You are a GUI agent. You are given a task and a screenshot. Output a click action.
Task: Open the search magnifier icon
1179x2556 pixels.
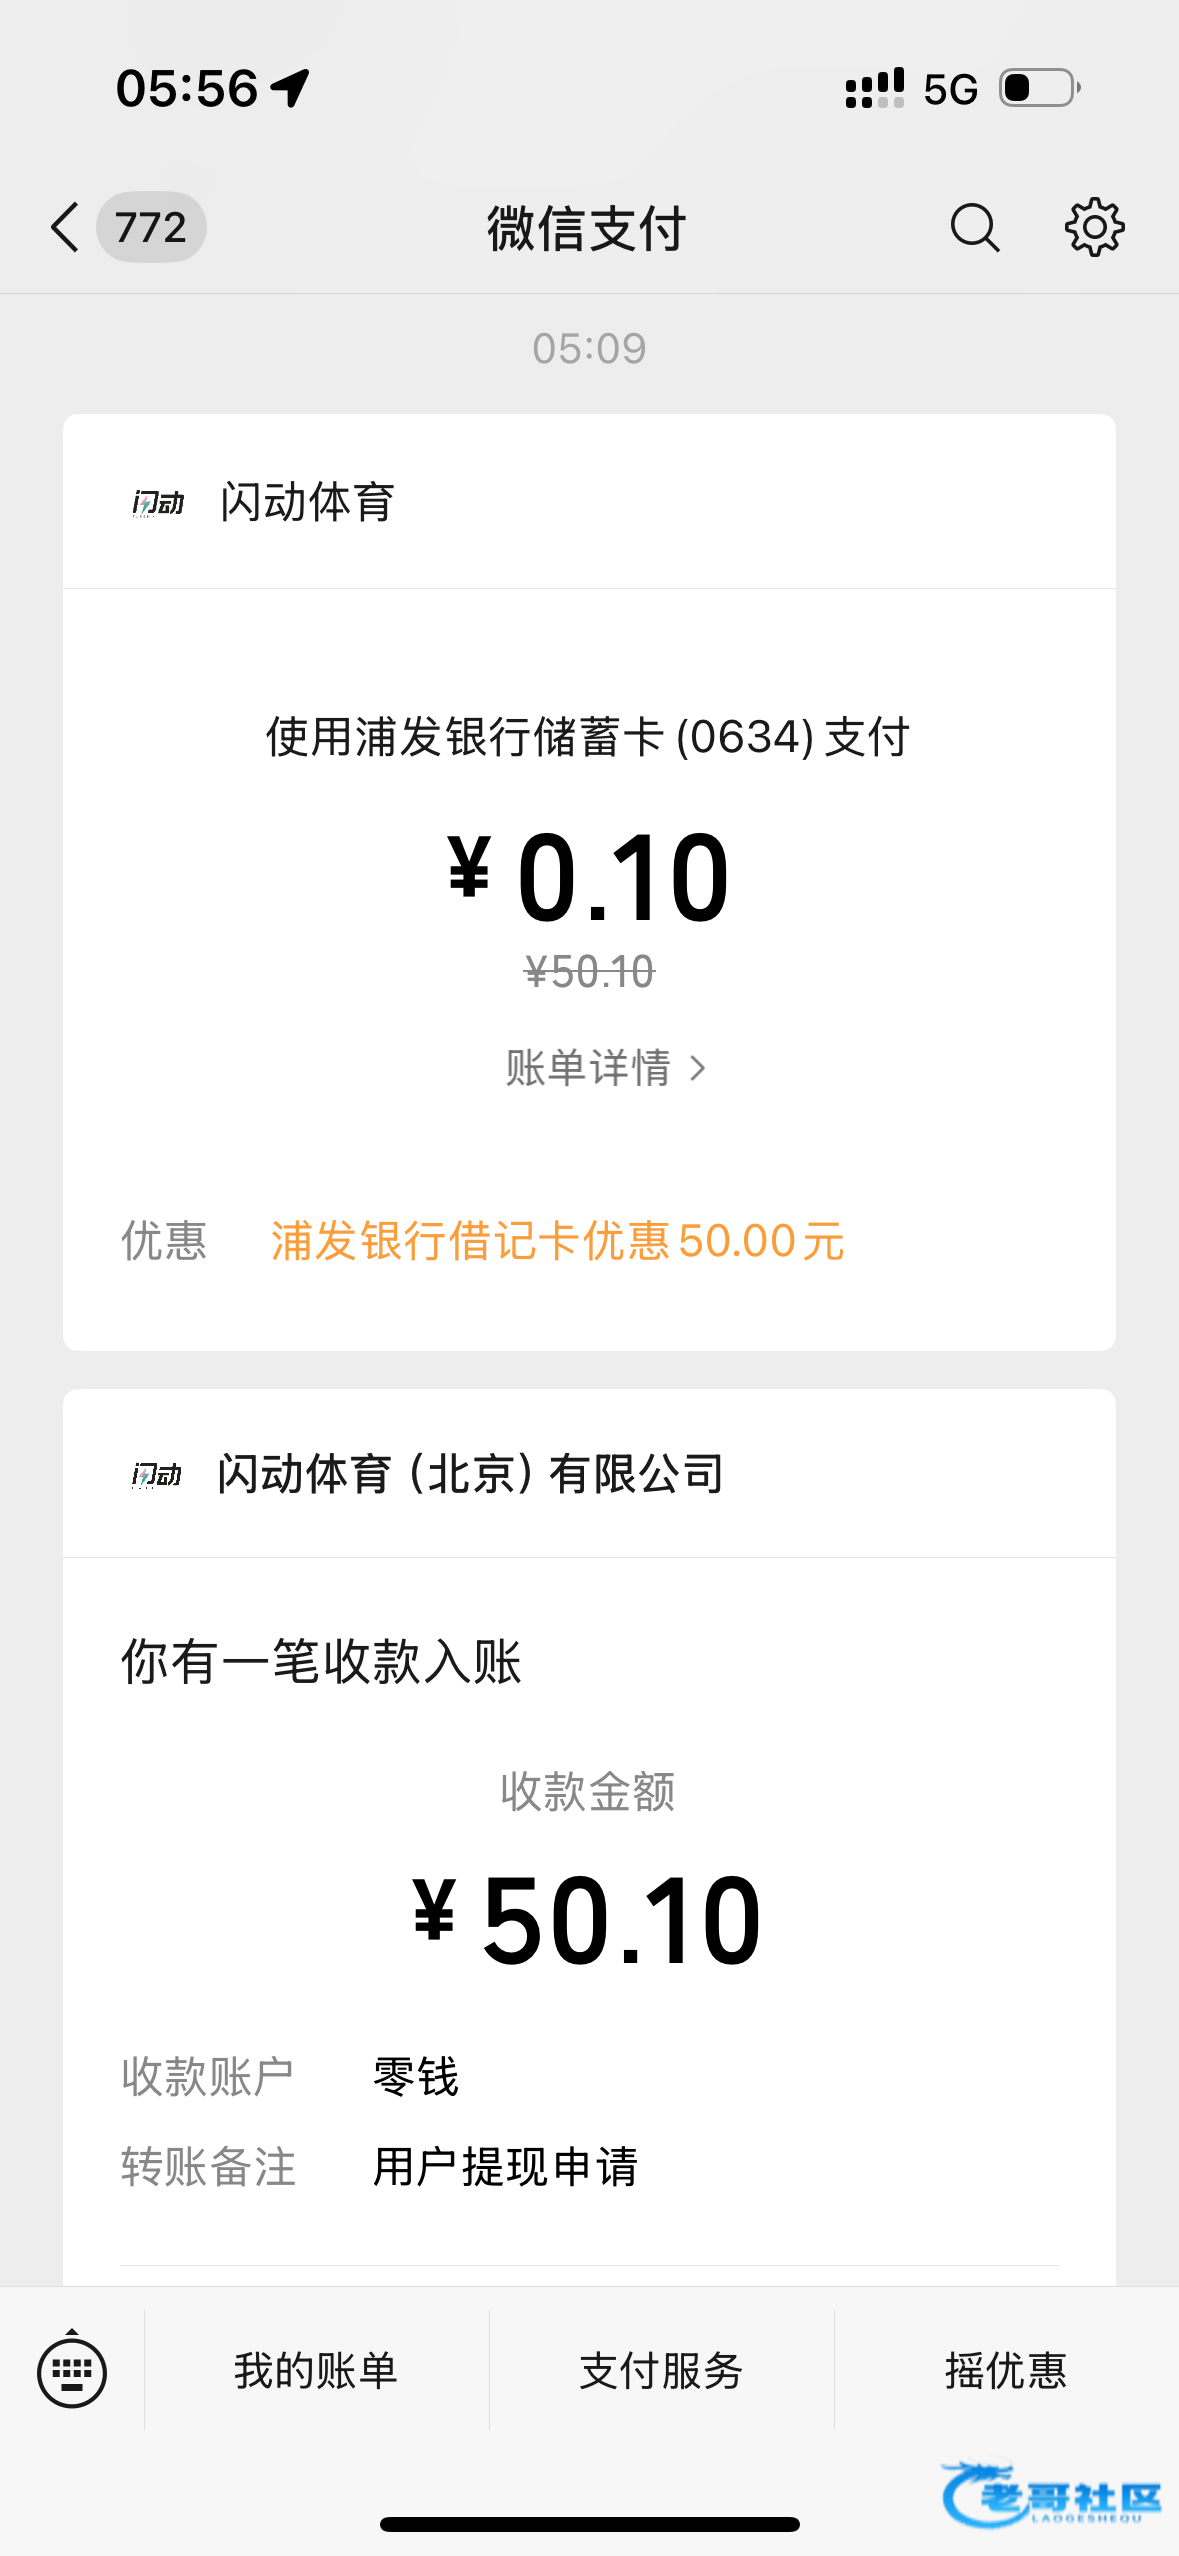(x=974, y=227)
